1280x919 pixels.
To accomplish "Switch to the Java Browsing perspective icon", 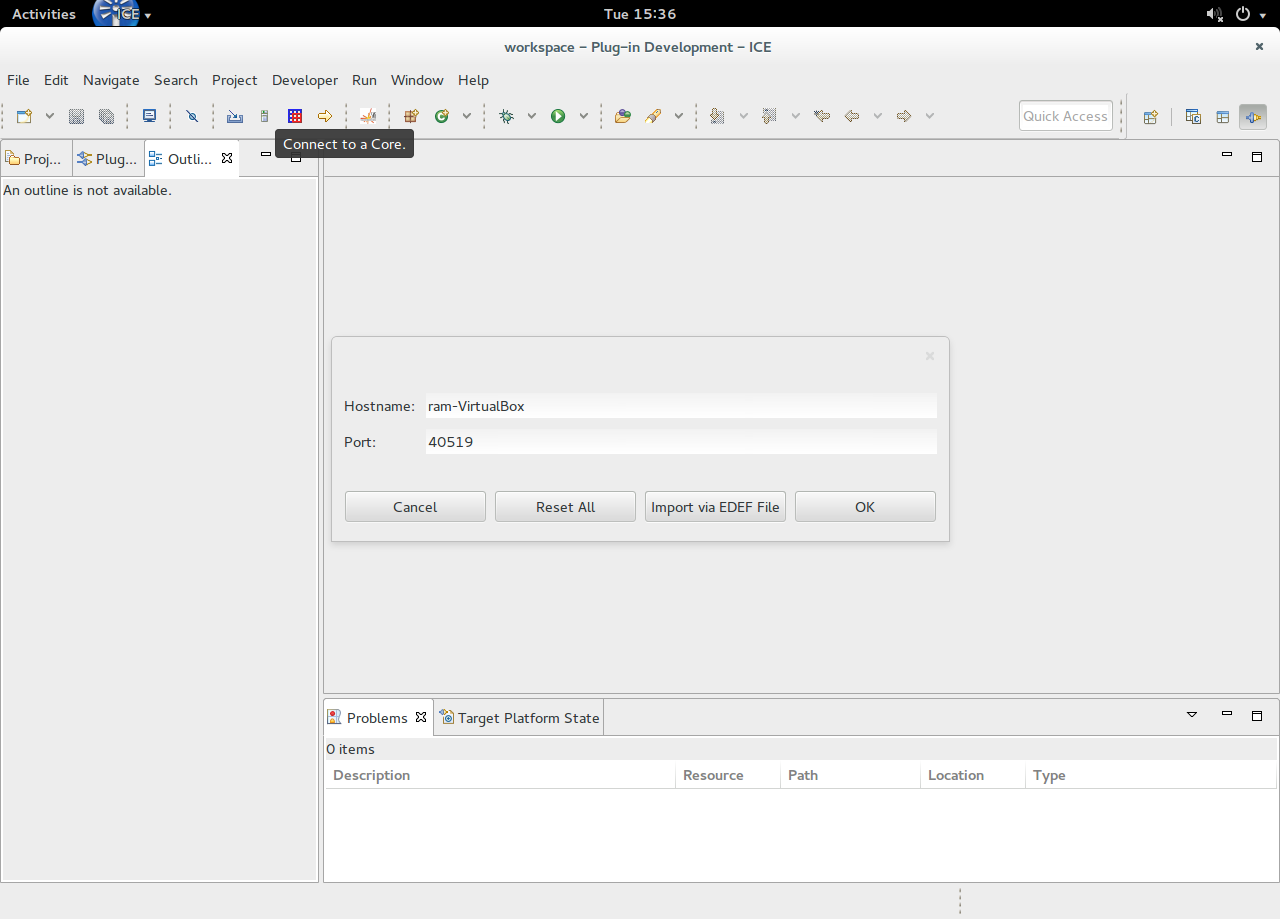I will click(1193, 117).
